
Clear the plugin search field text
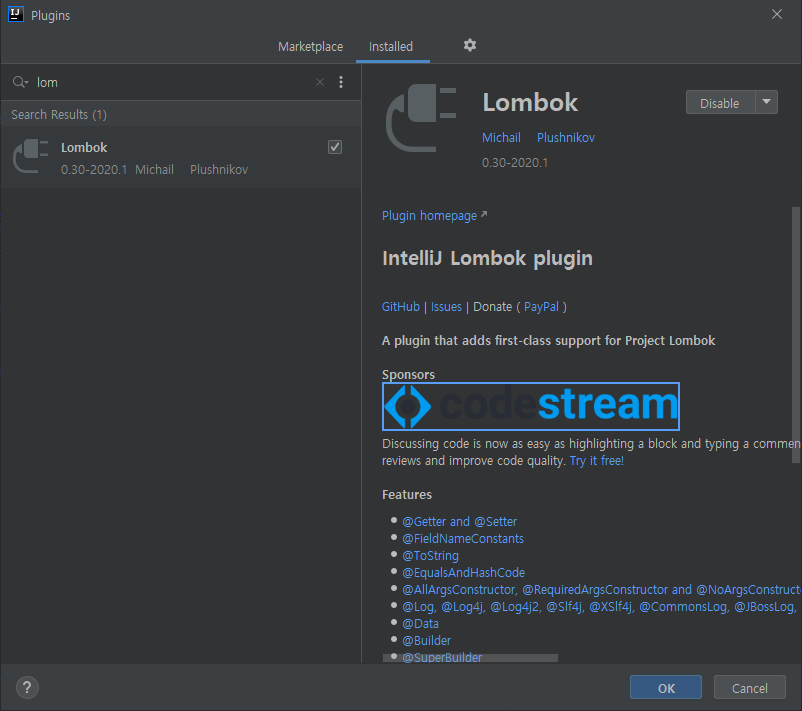(320, 82)
